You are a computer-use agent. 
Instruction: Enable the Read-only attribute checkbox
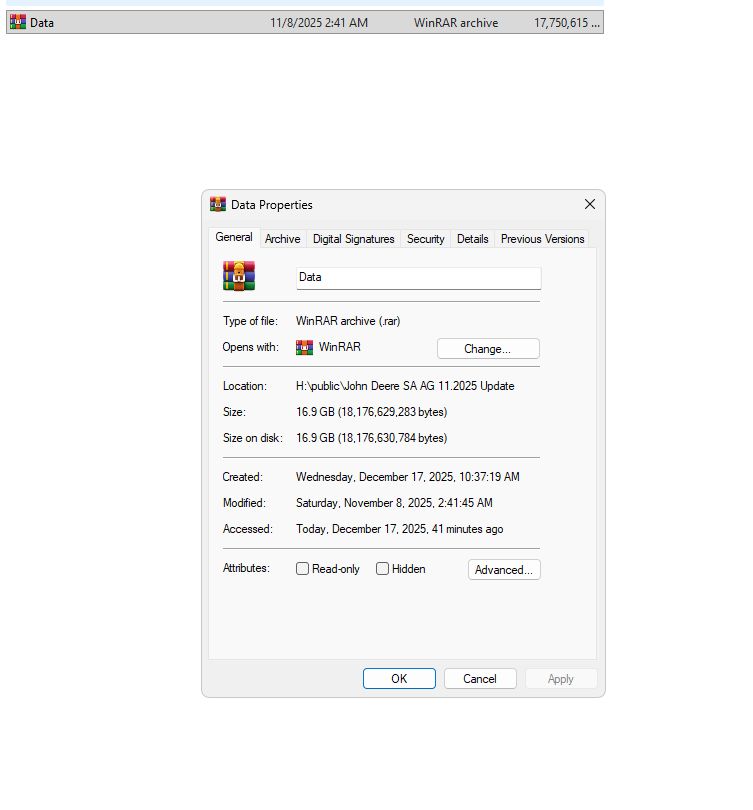click(302, 569)
